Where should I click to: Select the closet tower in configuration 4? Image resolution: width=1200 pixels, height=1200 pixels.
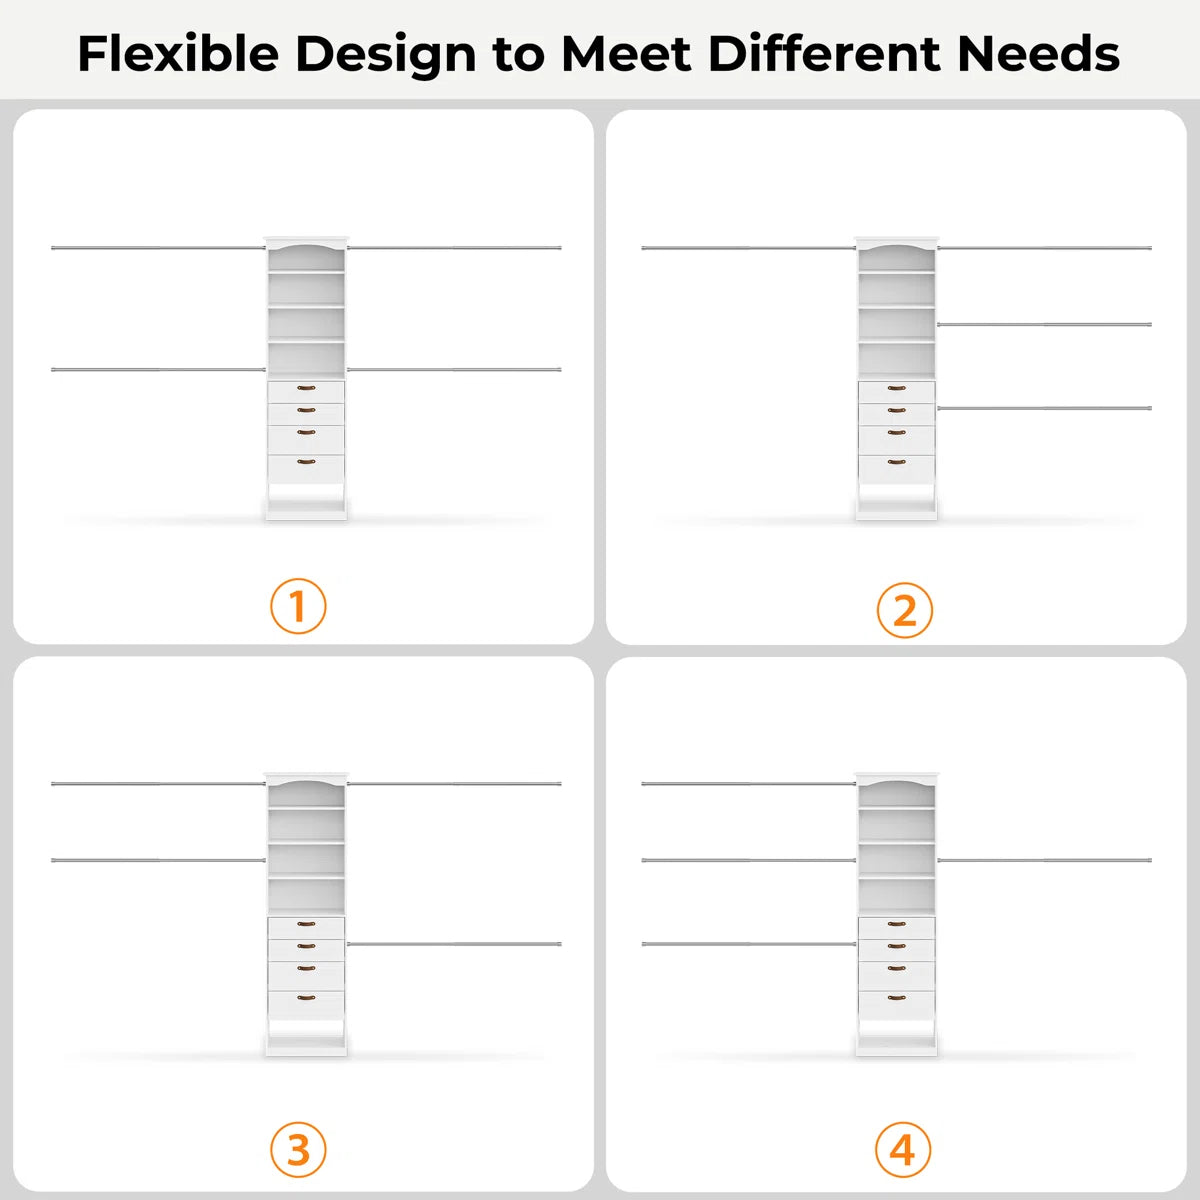(x=897, y=914)
